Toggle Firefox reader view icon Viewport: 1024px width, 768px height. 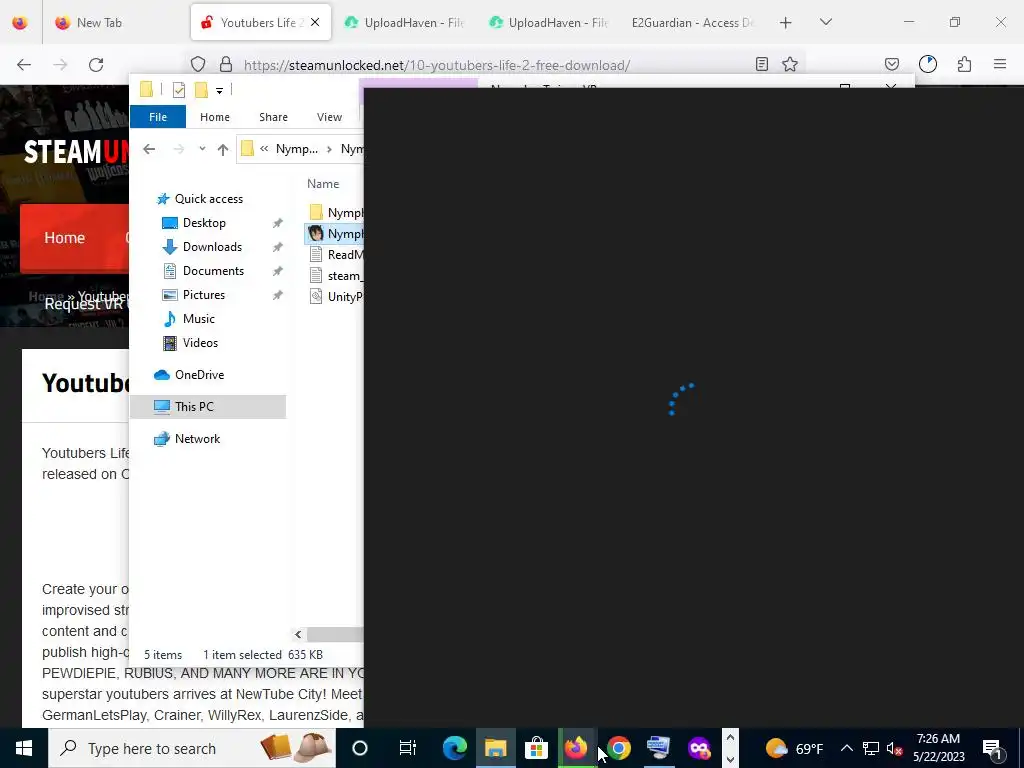click(761, 64)
